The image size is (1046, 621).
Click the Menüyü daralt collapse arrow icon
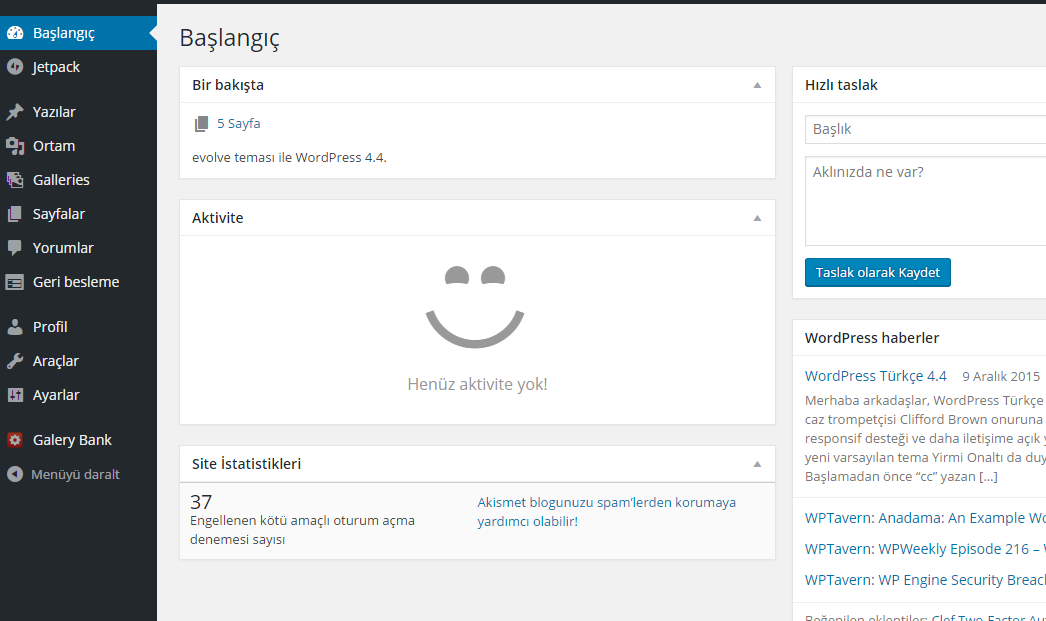click(15, 474)
